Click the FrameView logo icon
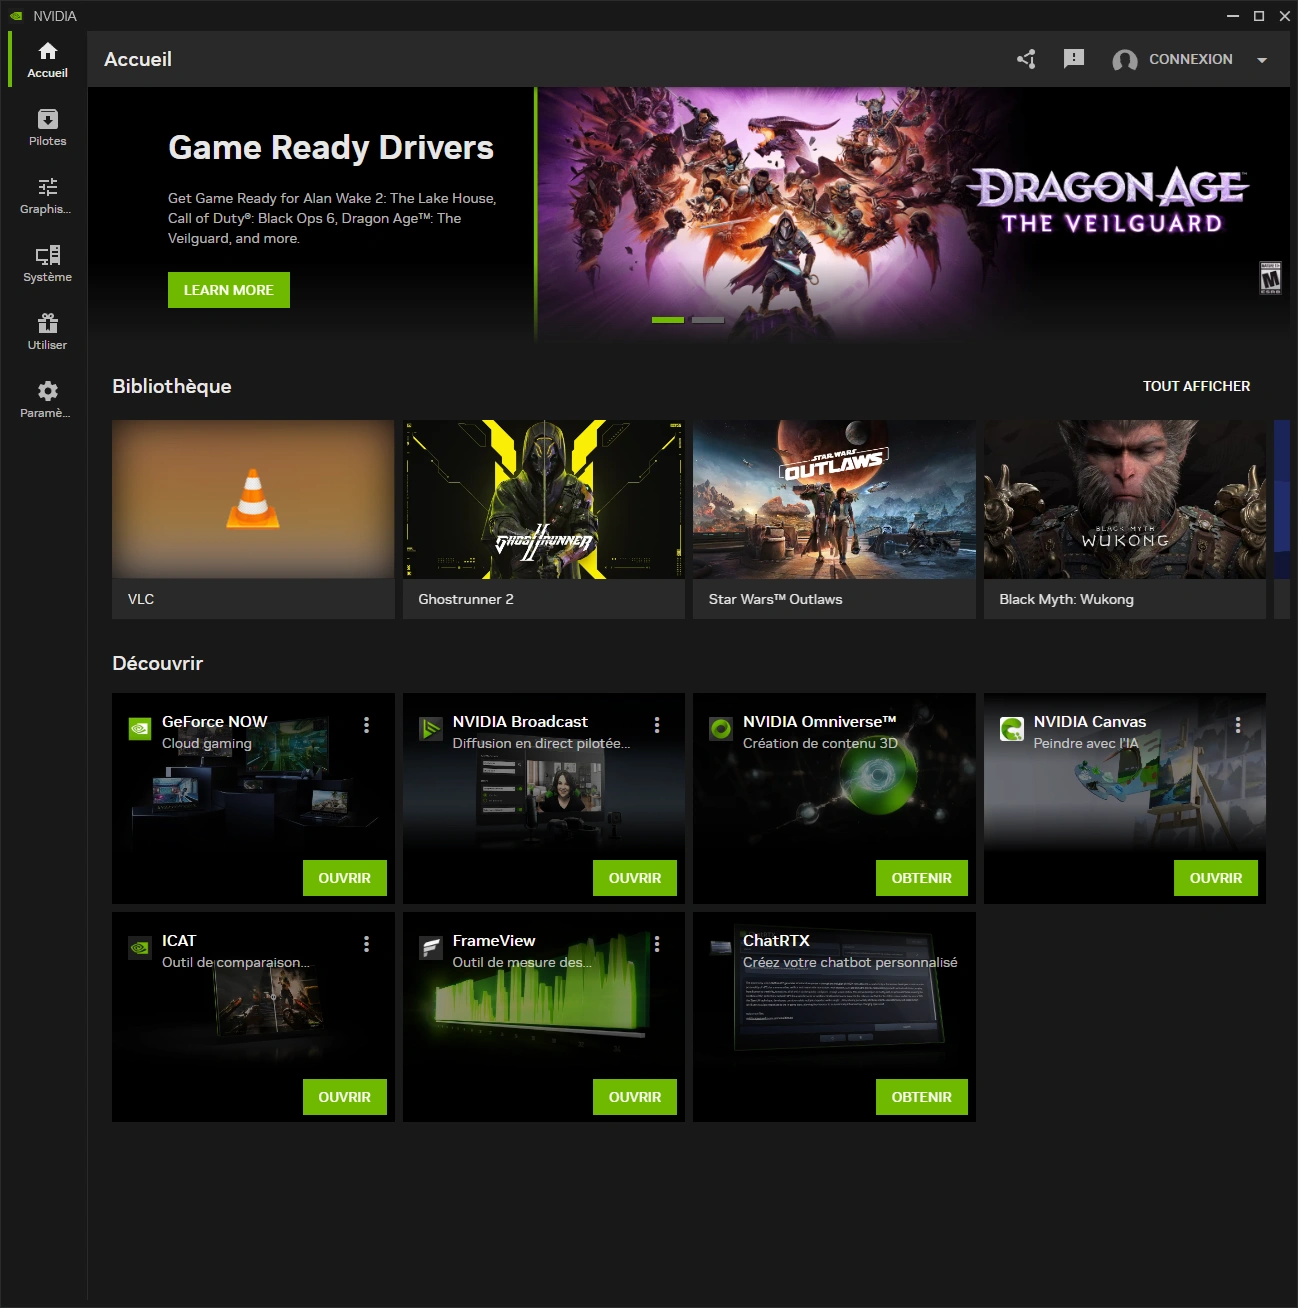The image size is (1298, 1308). [x=430, y=948]
